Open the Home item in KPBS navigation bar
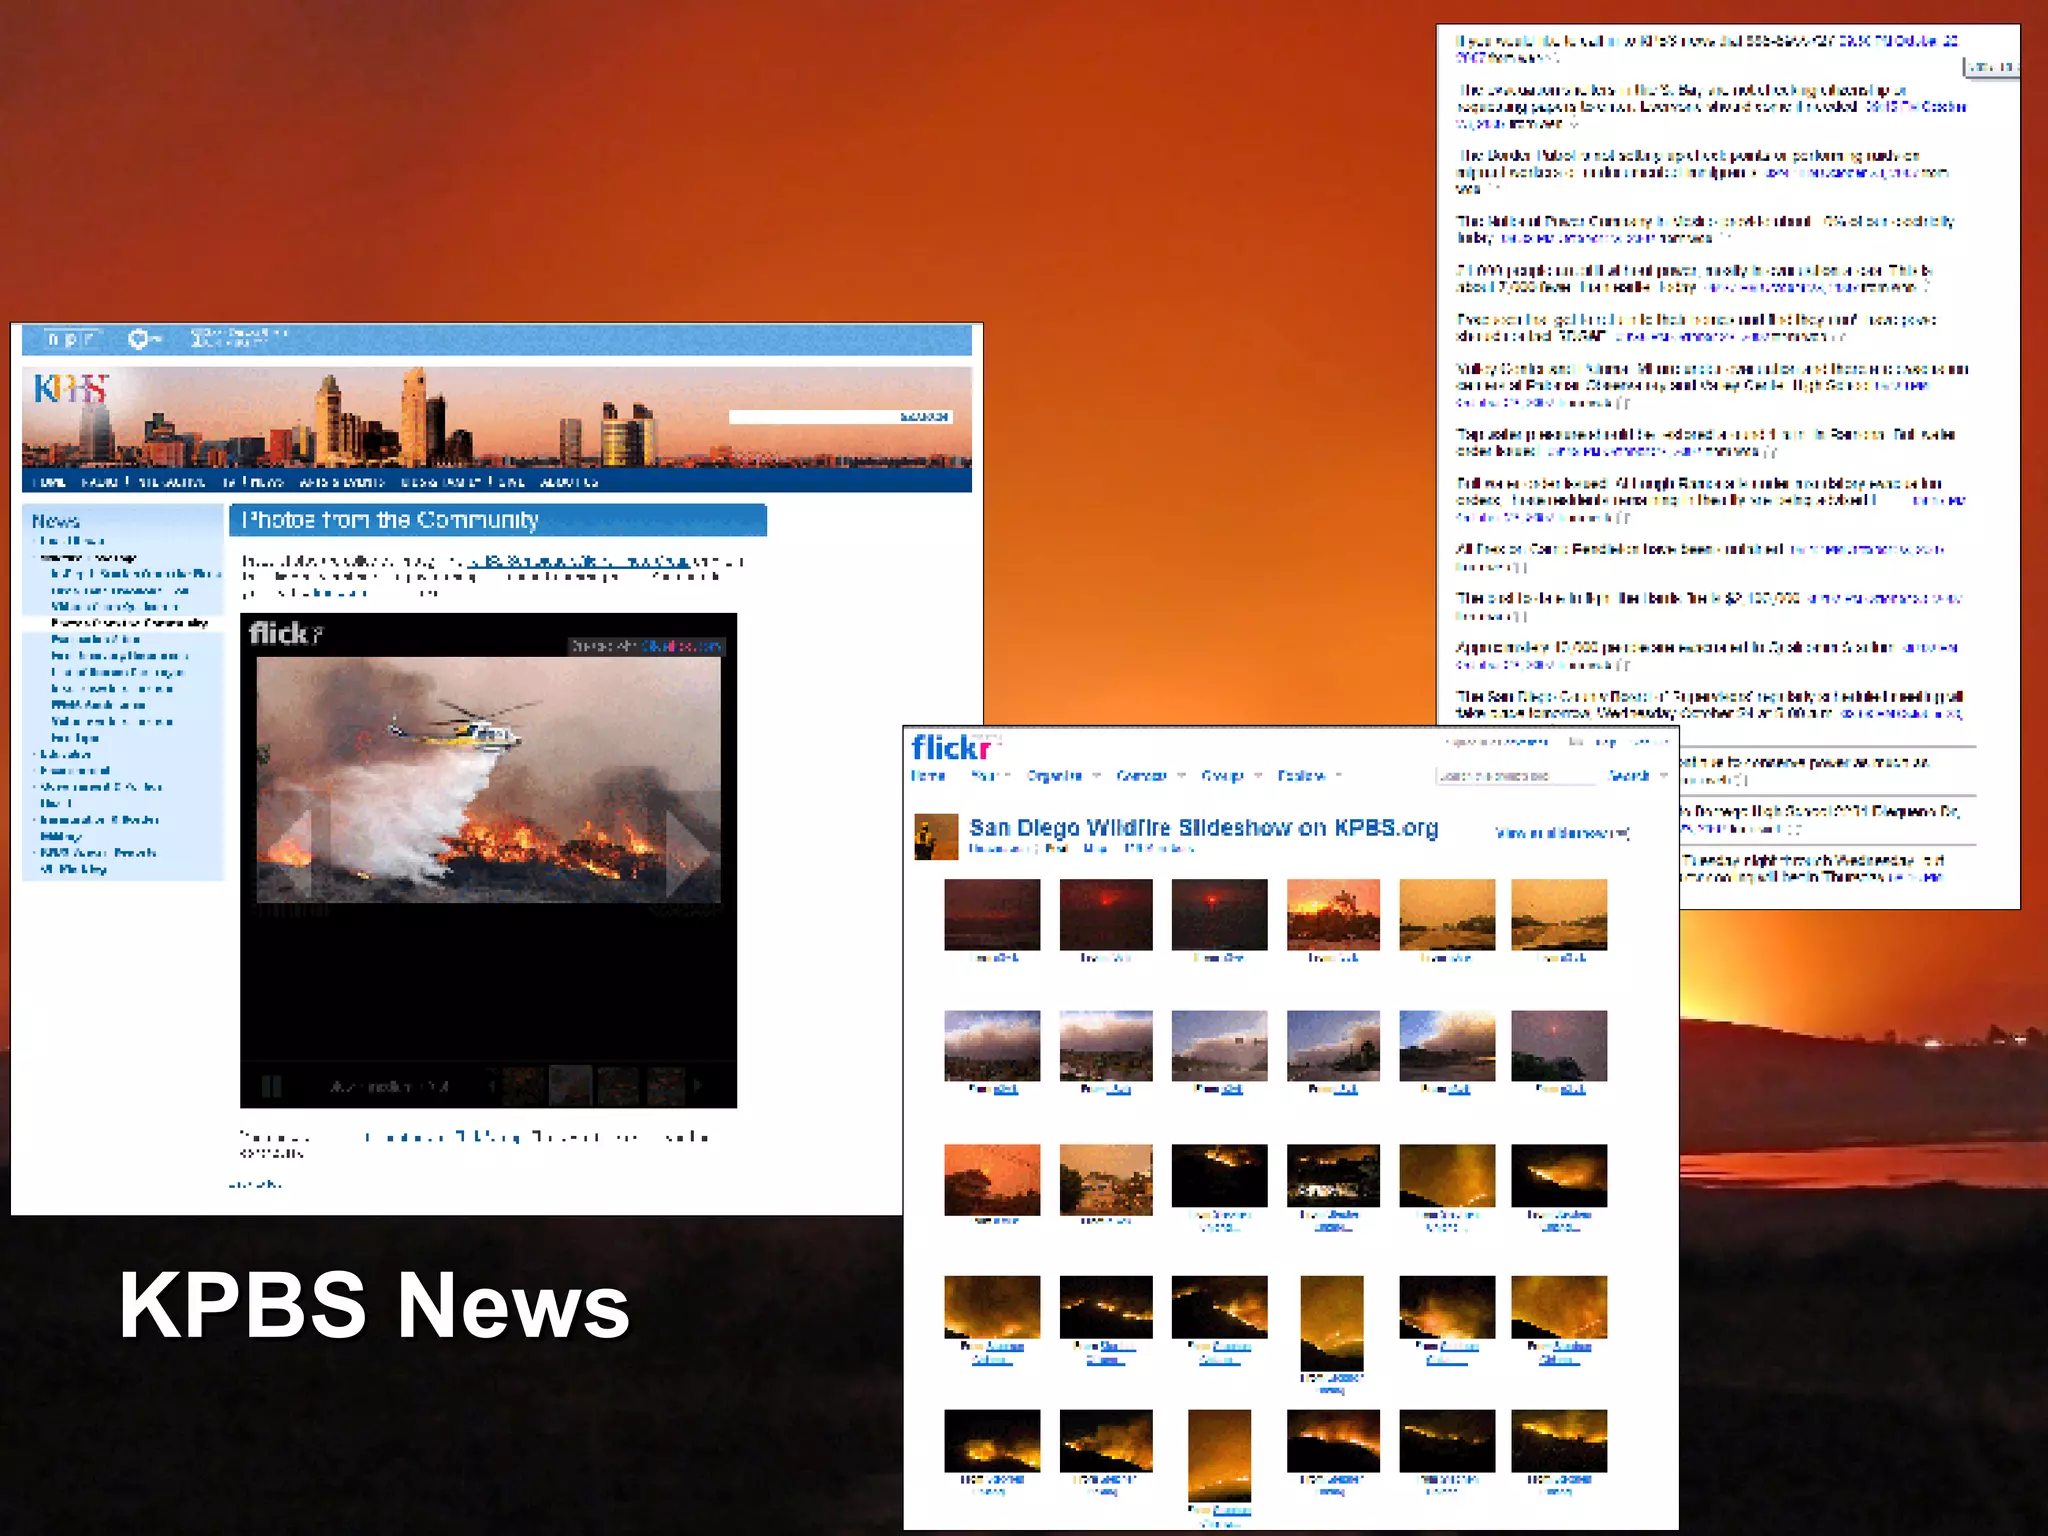 [48, 482]
